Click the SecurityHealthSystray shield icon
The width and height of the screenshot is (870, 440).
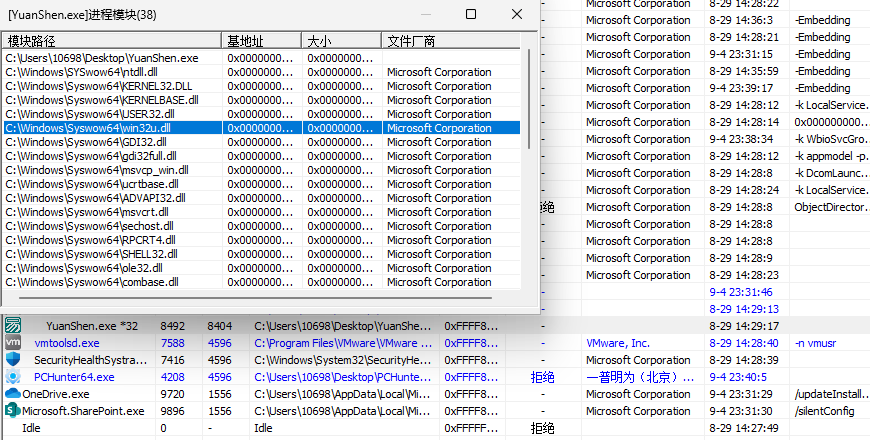click(x=13, y=360)
